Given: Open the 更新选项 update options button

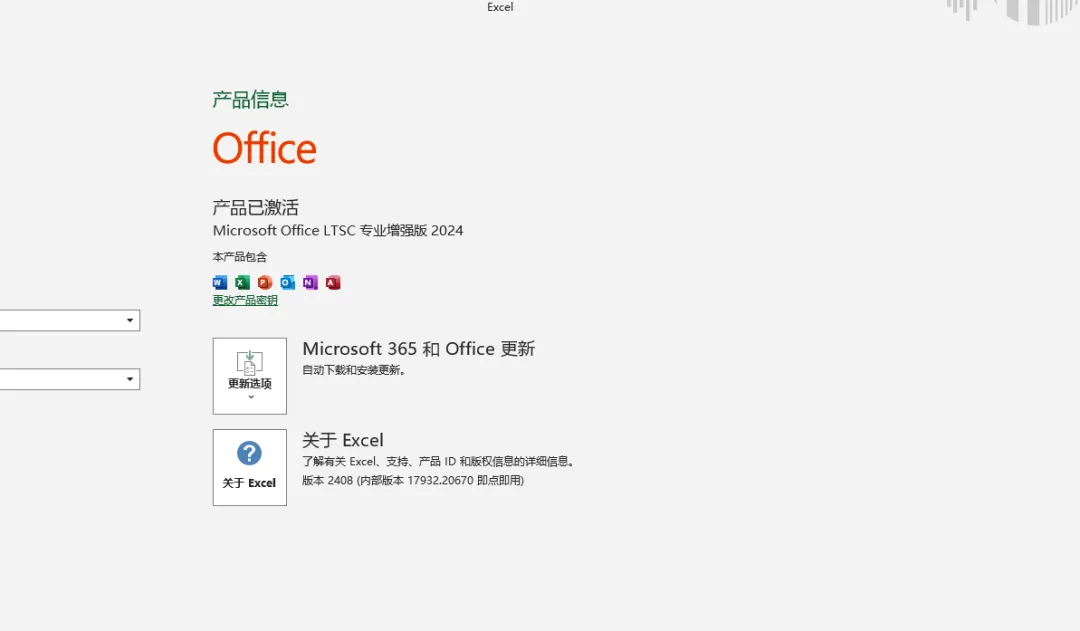Looking at the screenshot, I should 250,376.
